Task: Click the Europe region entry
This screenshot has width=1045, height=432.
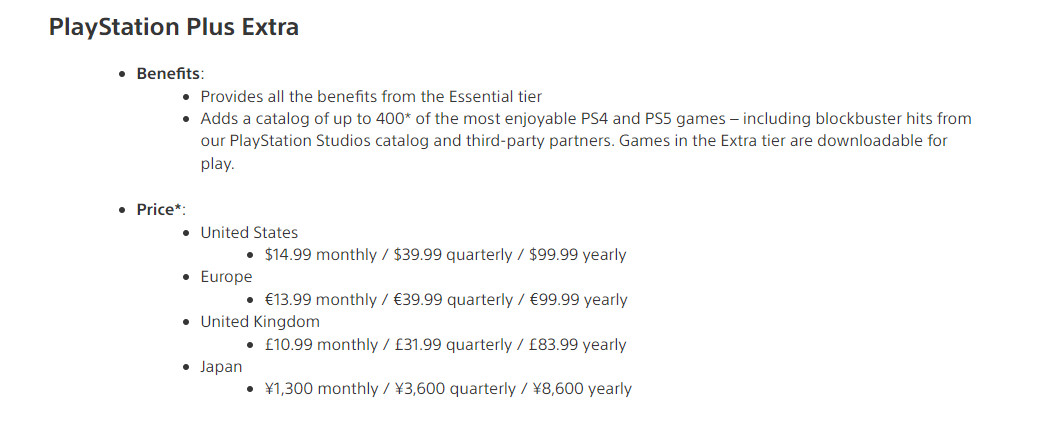Action: (x=226, y=277)
